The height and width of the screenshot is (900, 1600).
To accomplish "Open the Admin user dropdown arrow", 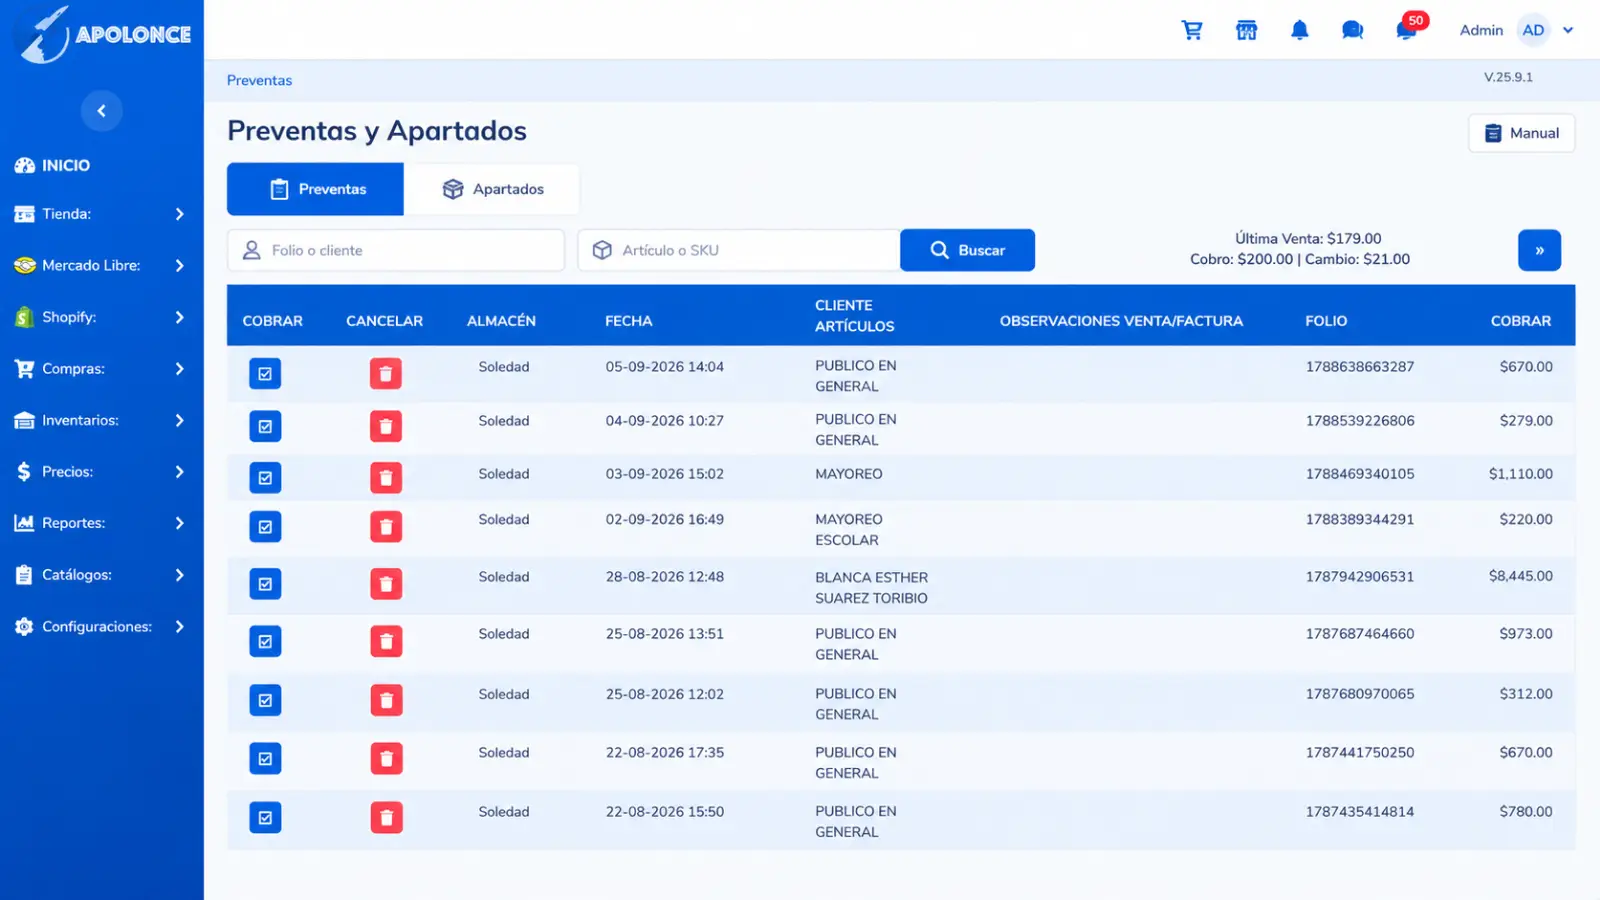I will pos(1568,30).
